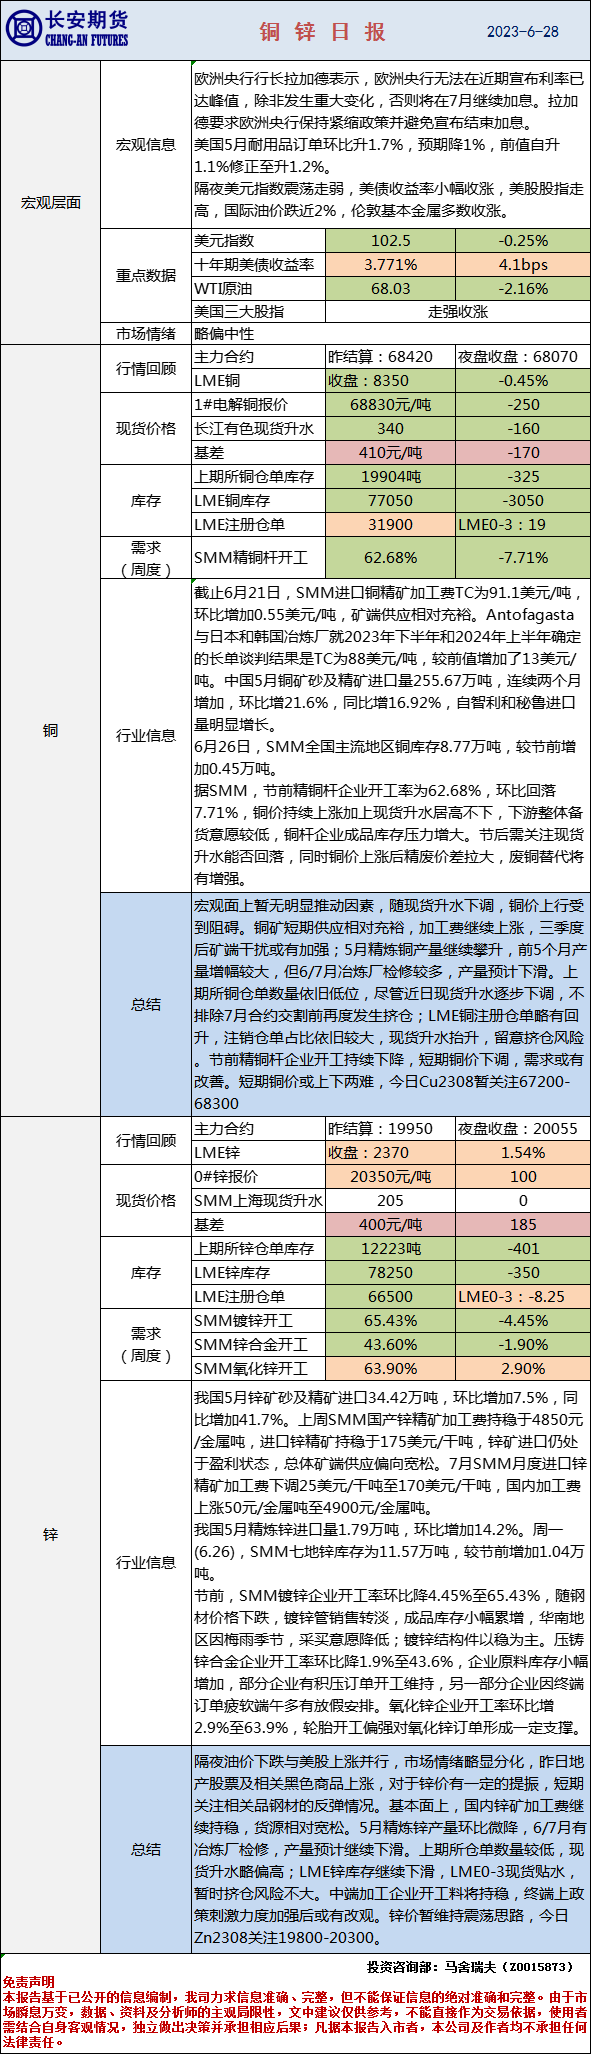Viewport: 591px width, 2054px height.
Task: Click the Chang-An Futures logo icon
Action: coord(22,30)
